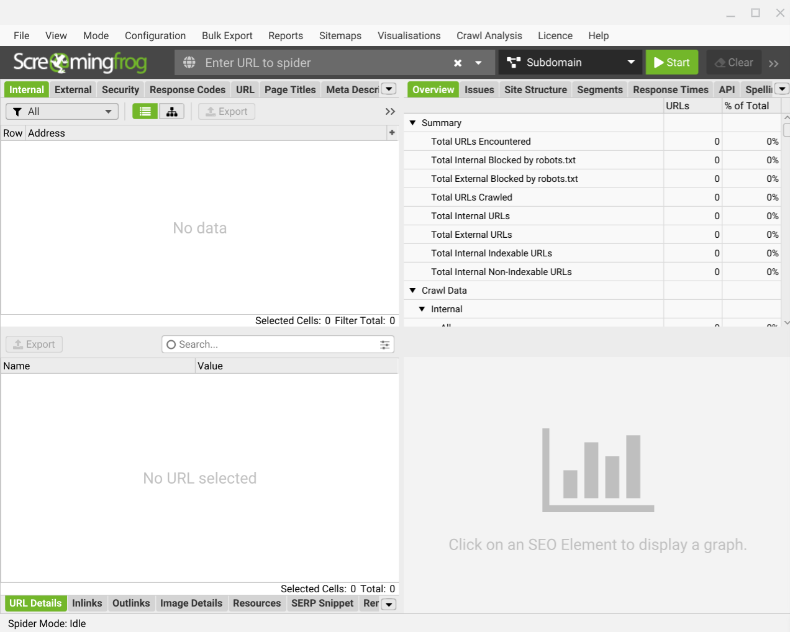Select Total External URLs row
Image resolution: width=790 pixels, height=632 pixels.
(592, 234)
